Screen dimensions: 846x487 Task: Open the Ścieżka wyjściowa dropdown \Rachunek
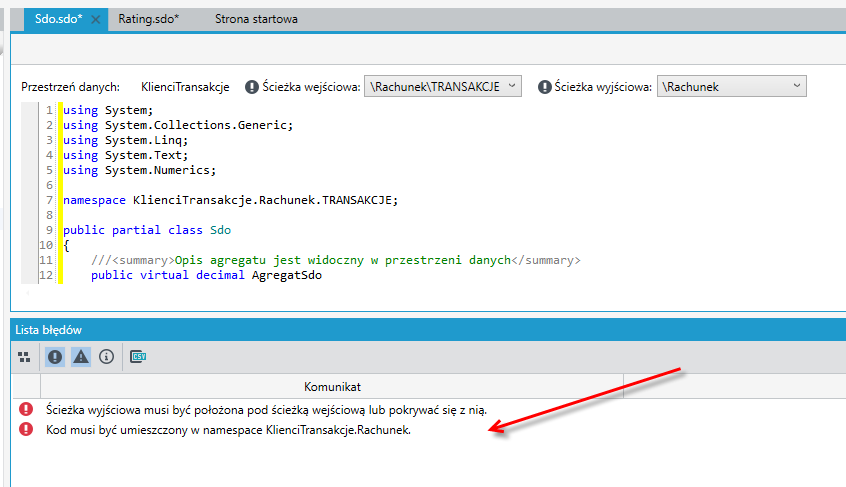click(732, 86)
